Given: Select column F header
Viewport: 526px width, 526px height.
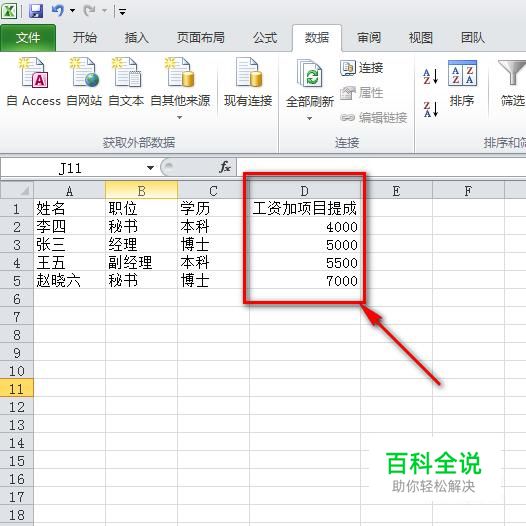Looking at the screenshot, I should pos(468,191).
